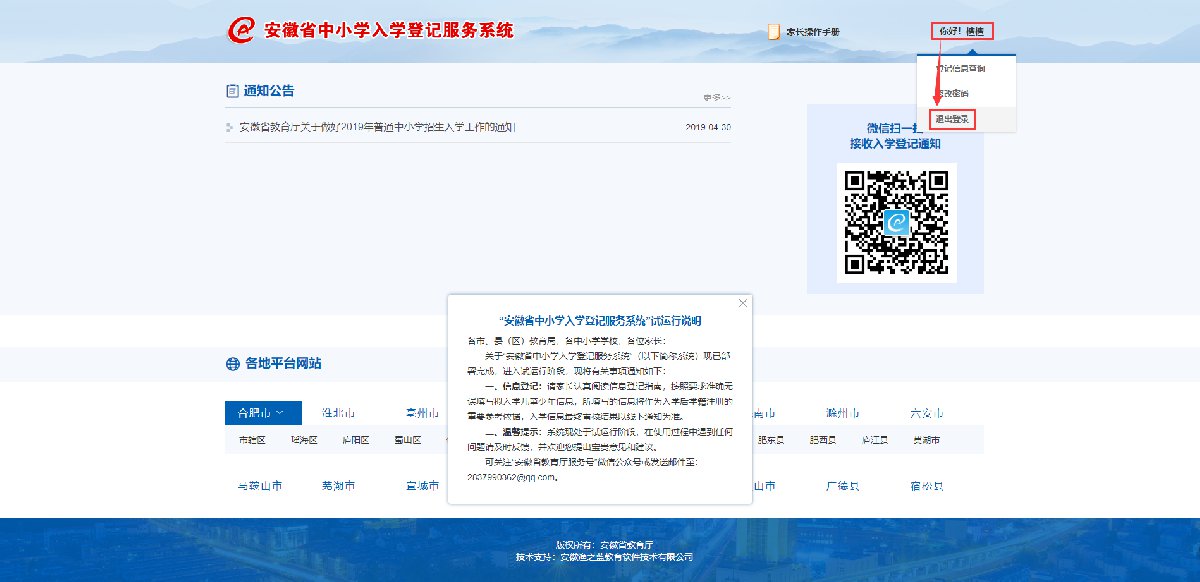Expand the 合肥市 city tab
Screen dimensions: 1200x582
click(x=261, y=412)
